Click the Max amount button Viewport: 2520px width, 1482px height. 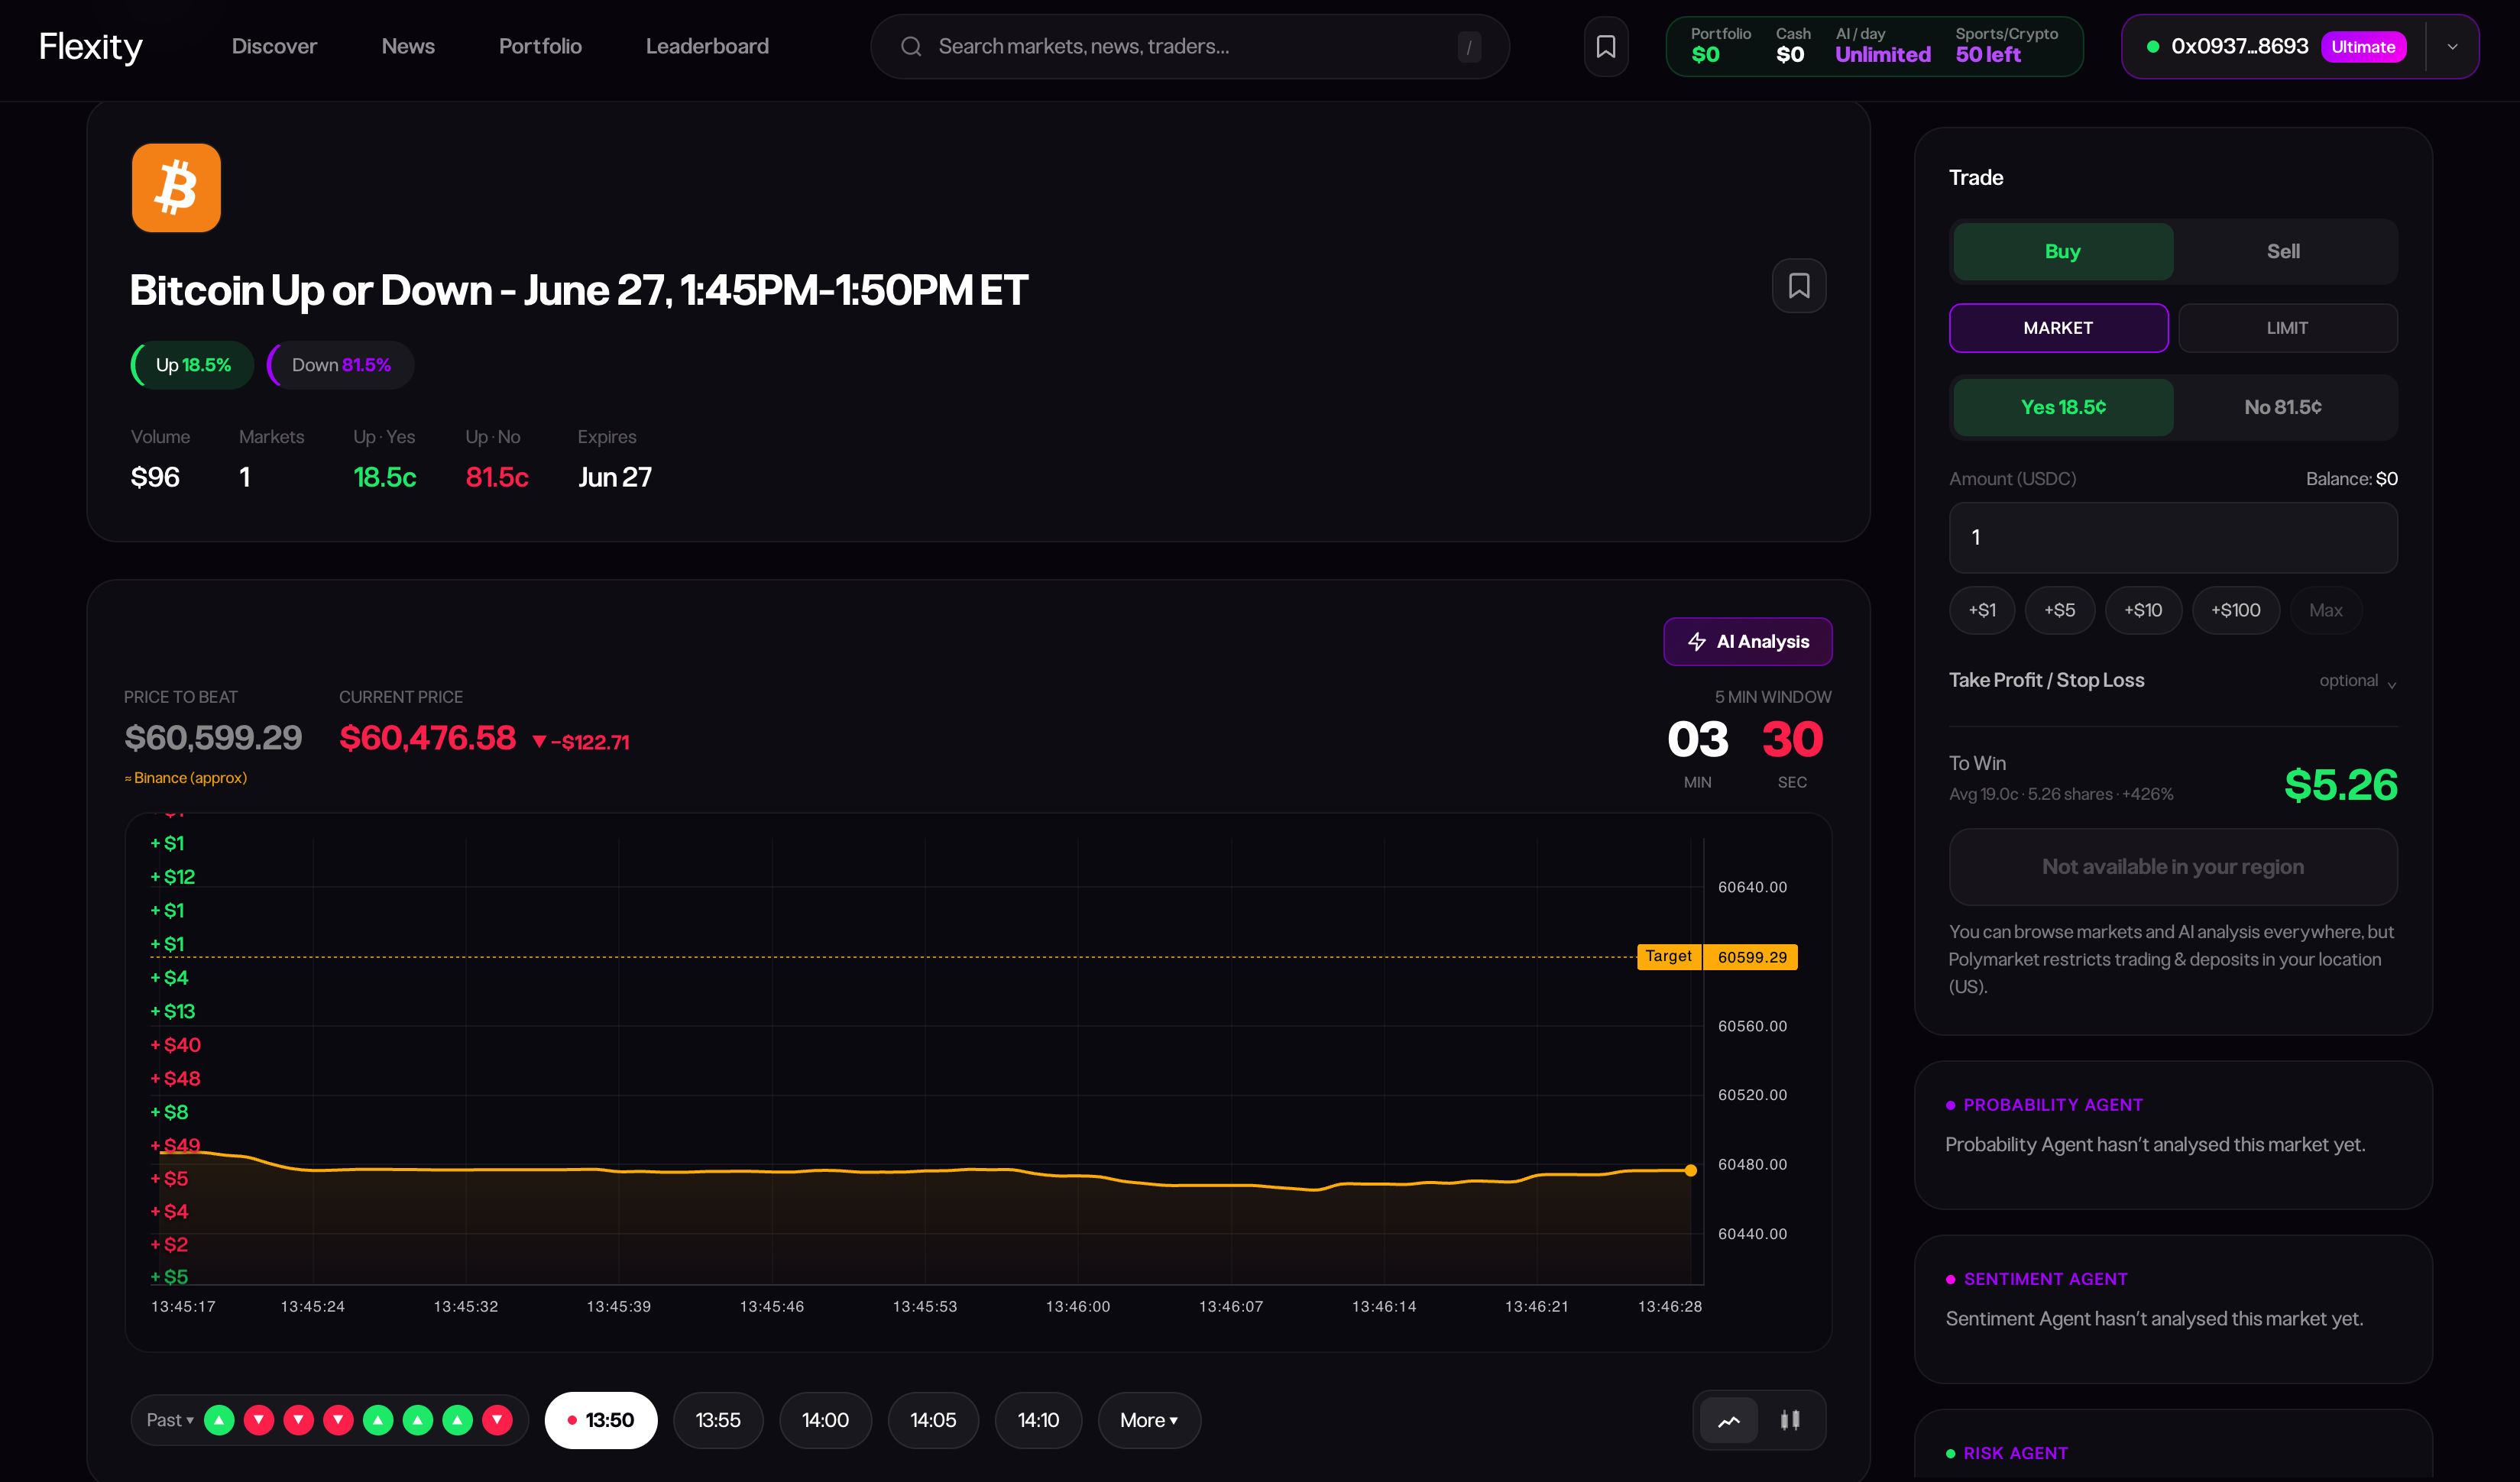(2326, 610)
